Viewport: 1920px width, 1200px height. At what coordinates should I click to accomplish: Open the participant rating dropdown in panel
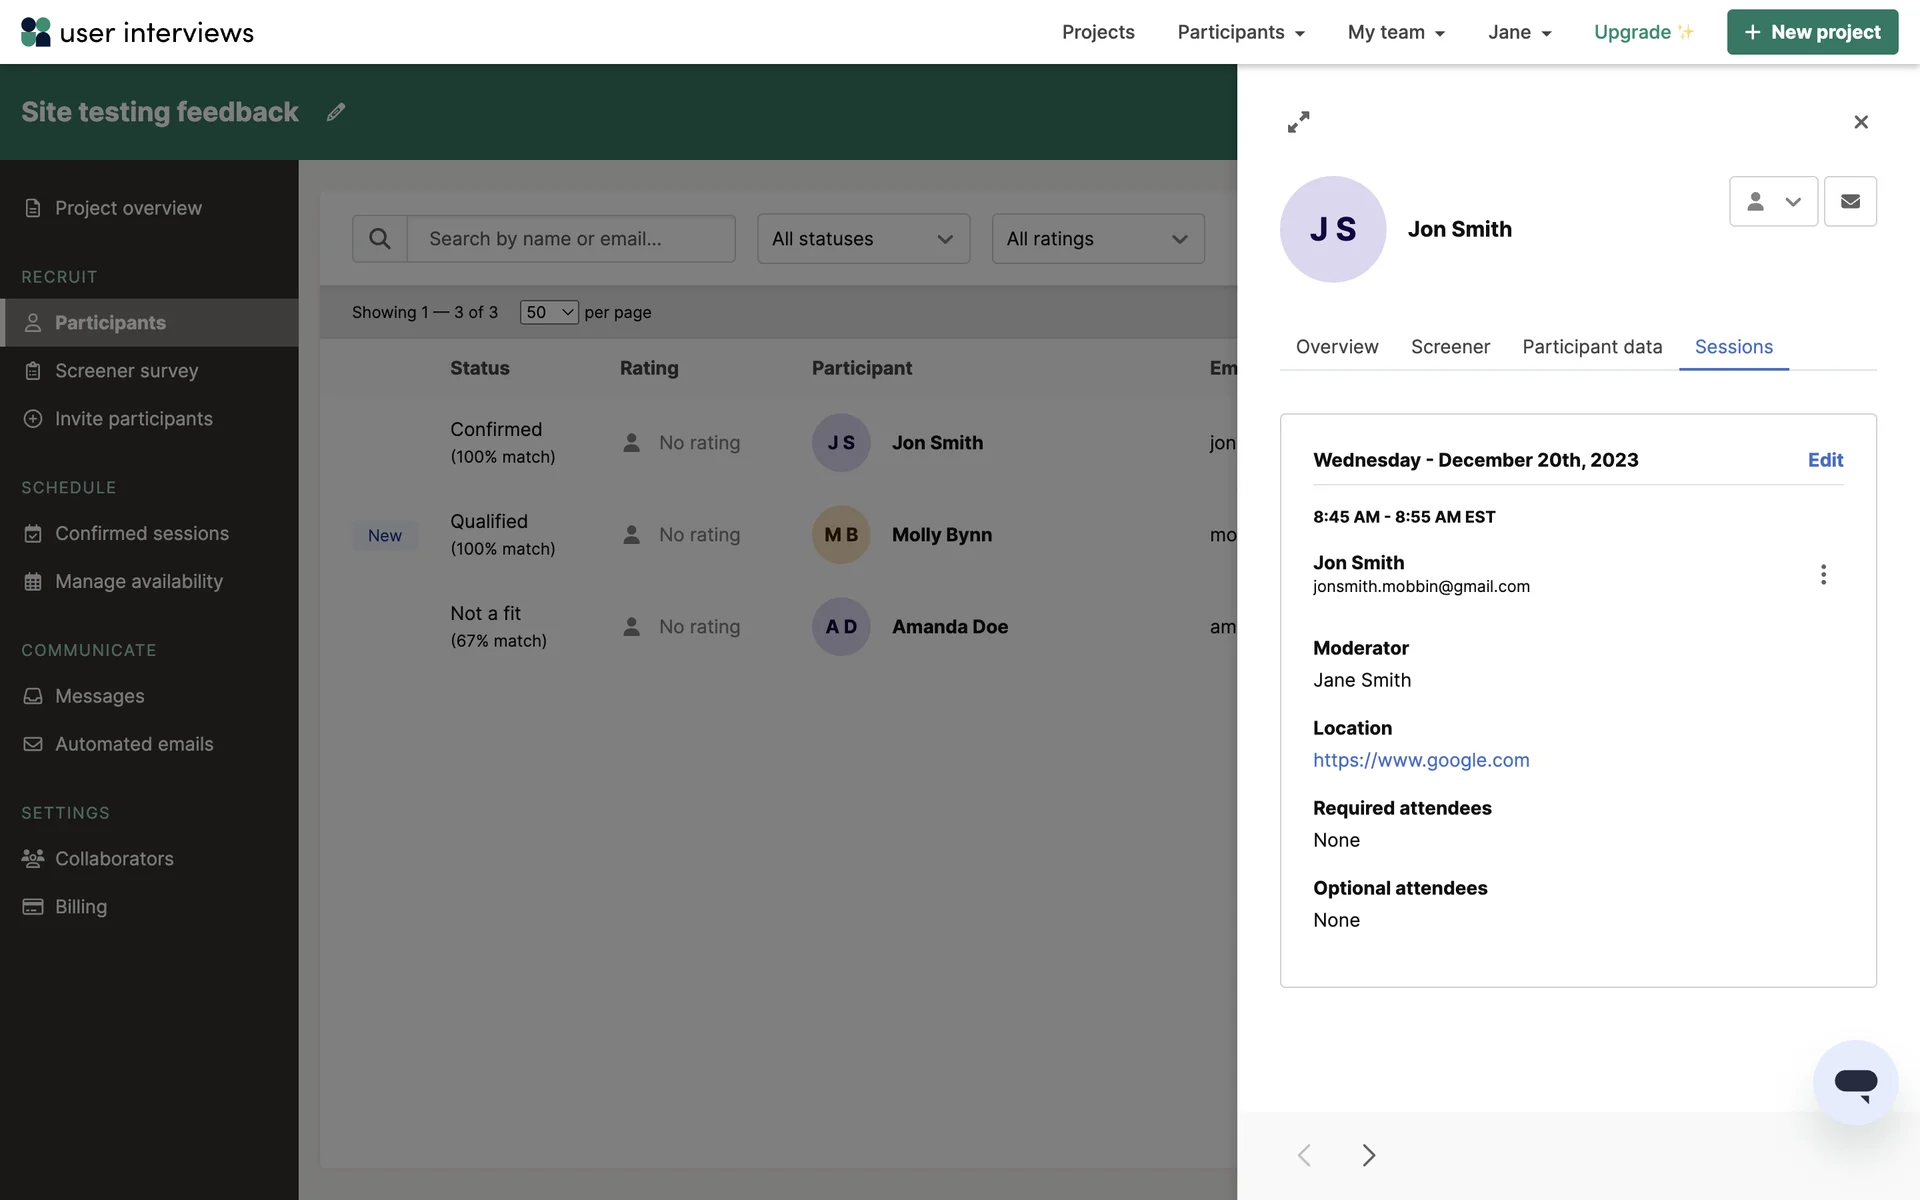1773,201
